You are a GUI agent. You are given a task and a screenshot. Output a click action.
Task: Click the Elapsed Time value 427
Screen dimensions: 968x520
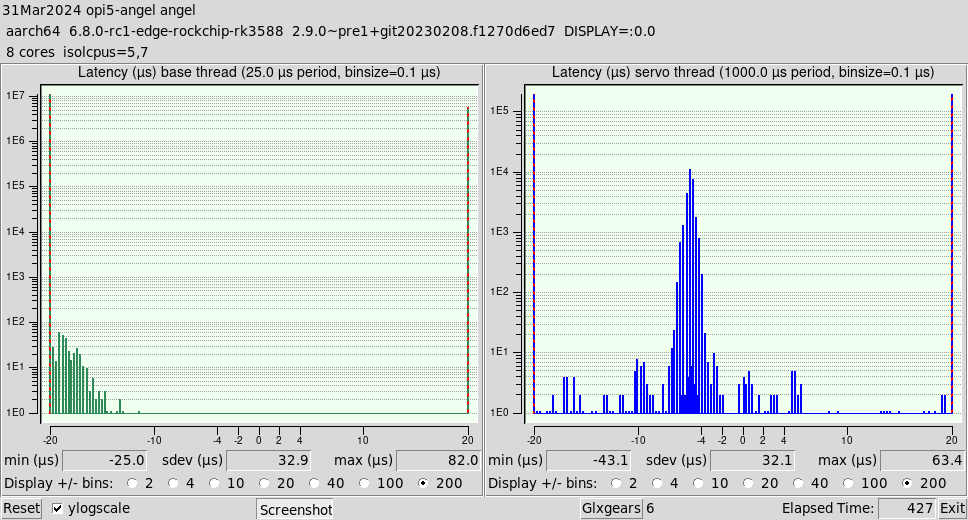point(906,508)
